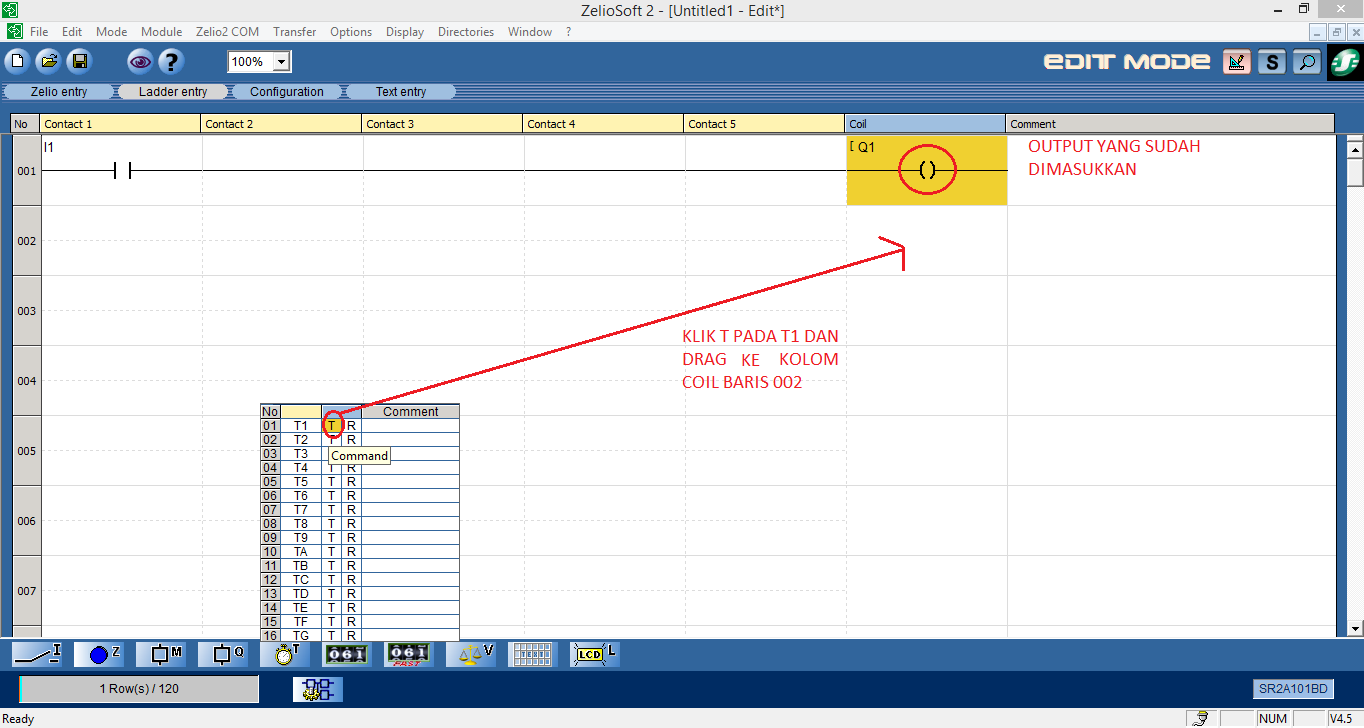Open the Window menu

tap(530, 32)
